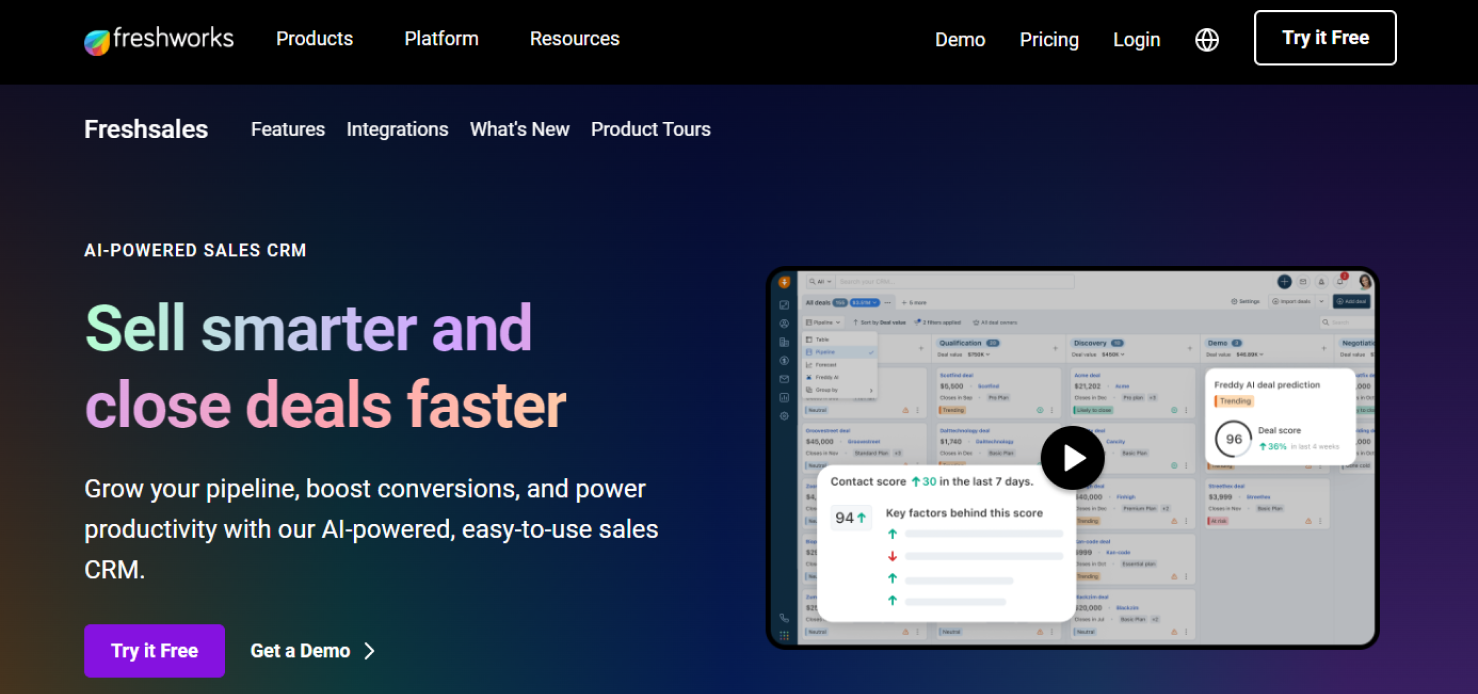Viewport: 1478px width, 694px height.
Task: Click the apps grid icon in preview sidebar
Action: [x=784, y=635]
